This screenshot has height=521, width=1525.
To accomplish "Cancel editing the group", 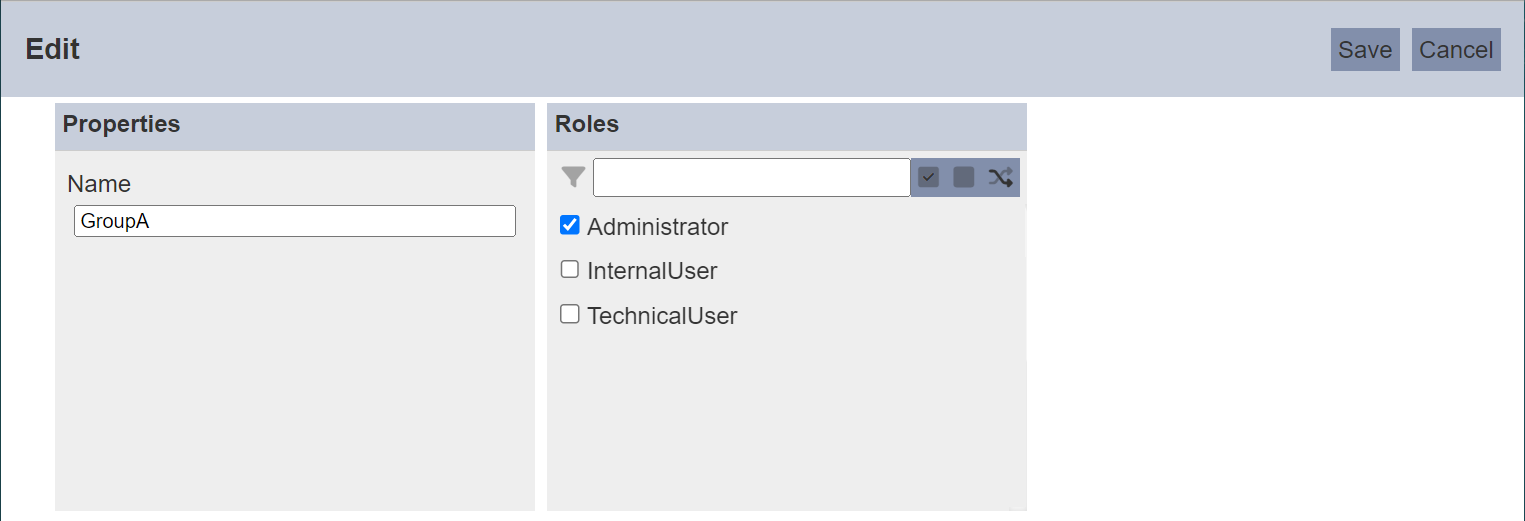I will point(1456,50).
